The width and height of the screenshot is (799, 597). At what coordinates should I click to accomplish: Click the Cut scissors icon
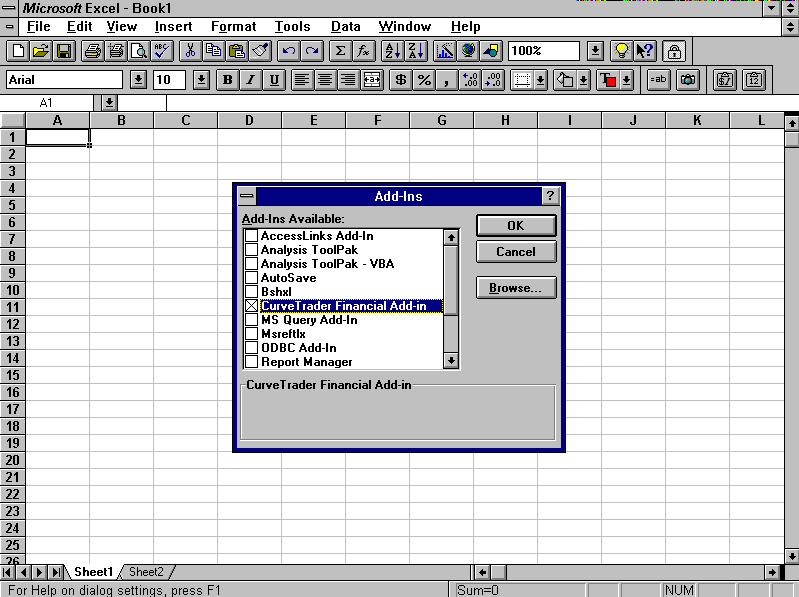coord(191,51)
